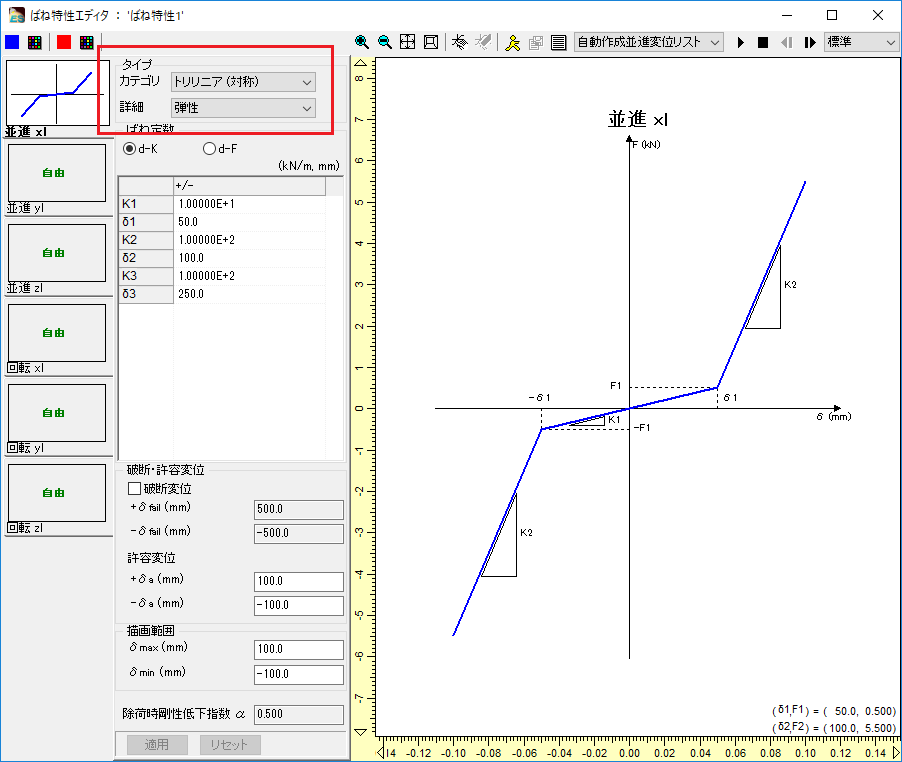Click the δ min drawing range field
The image size is (902, 762).
coord(299,675)
